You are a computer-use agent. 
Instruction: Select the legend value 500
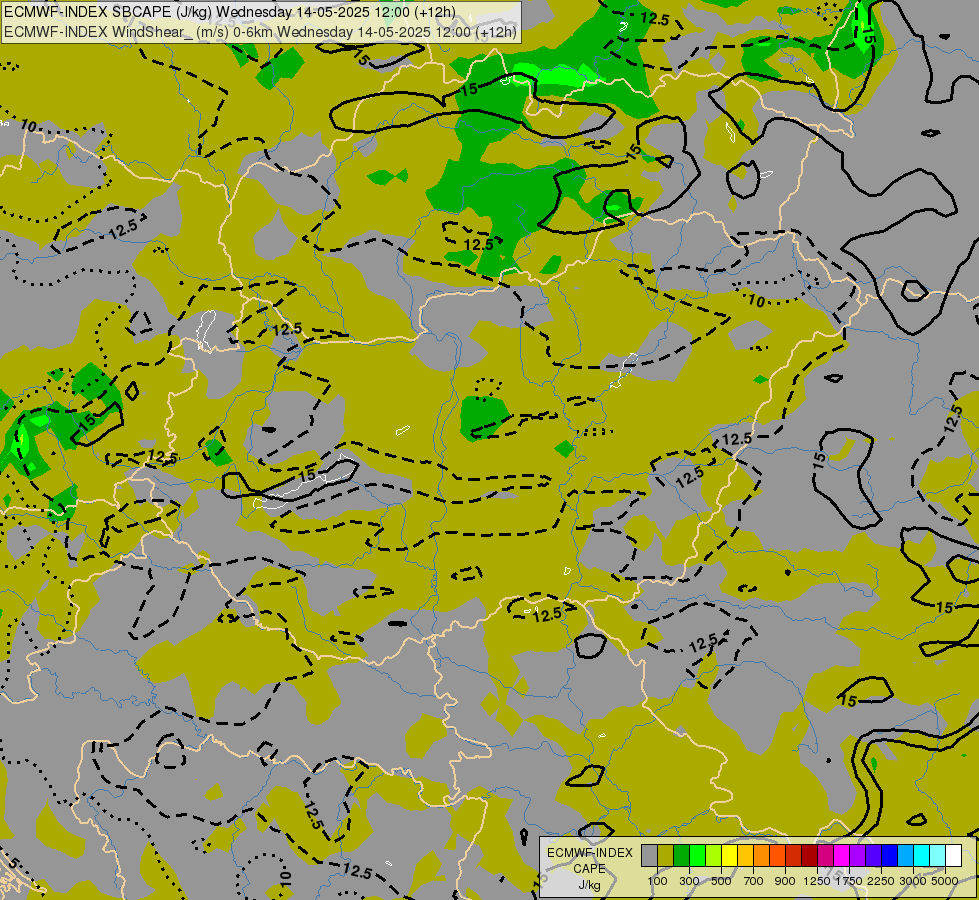tap(721, 881)
